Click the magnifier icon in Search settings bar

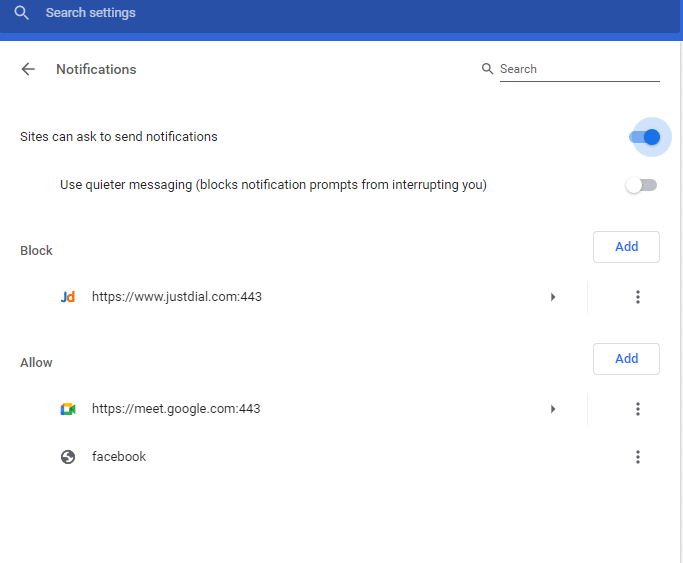(x=21, y=13)
